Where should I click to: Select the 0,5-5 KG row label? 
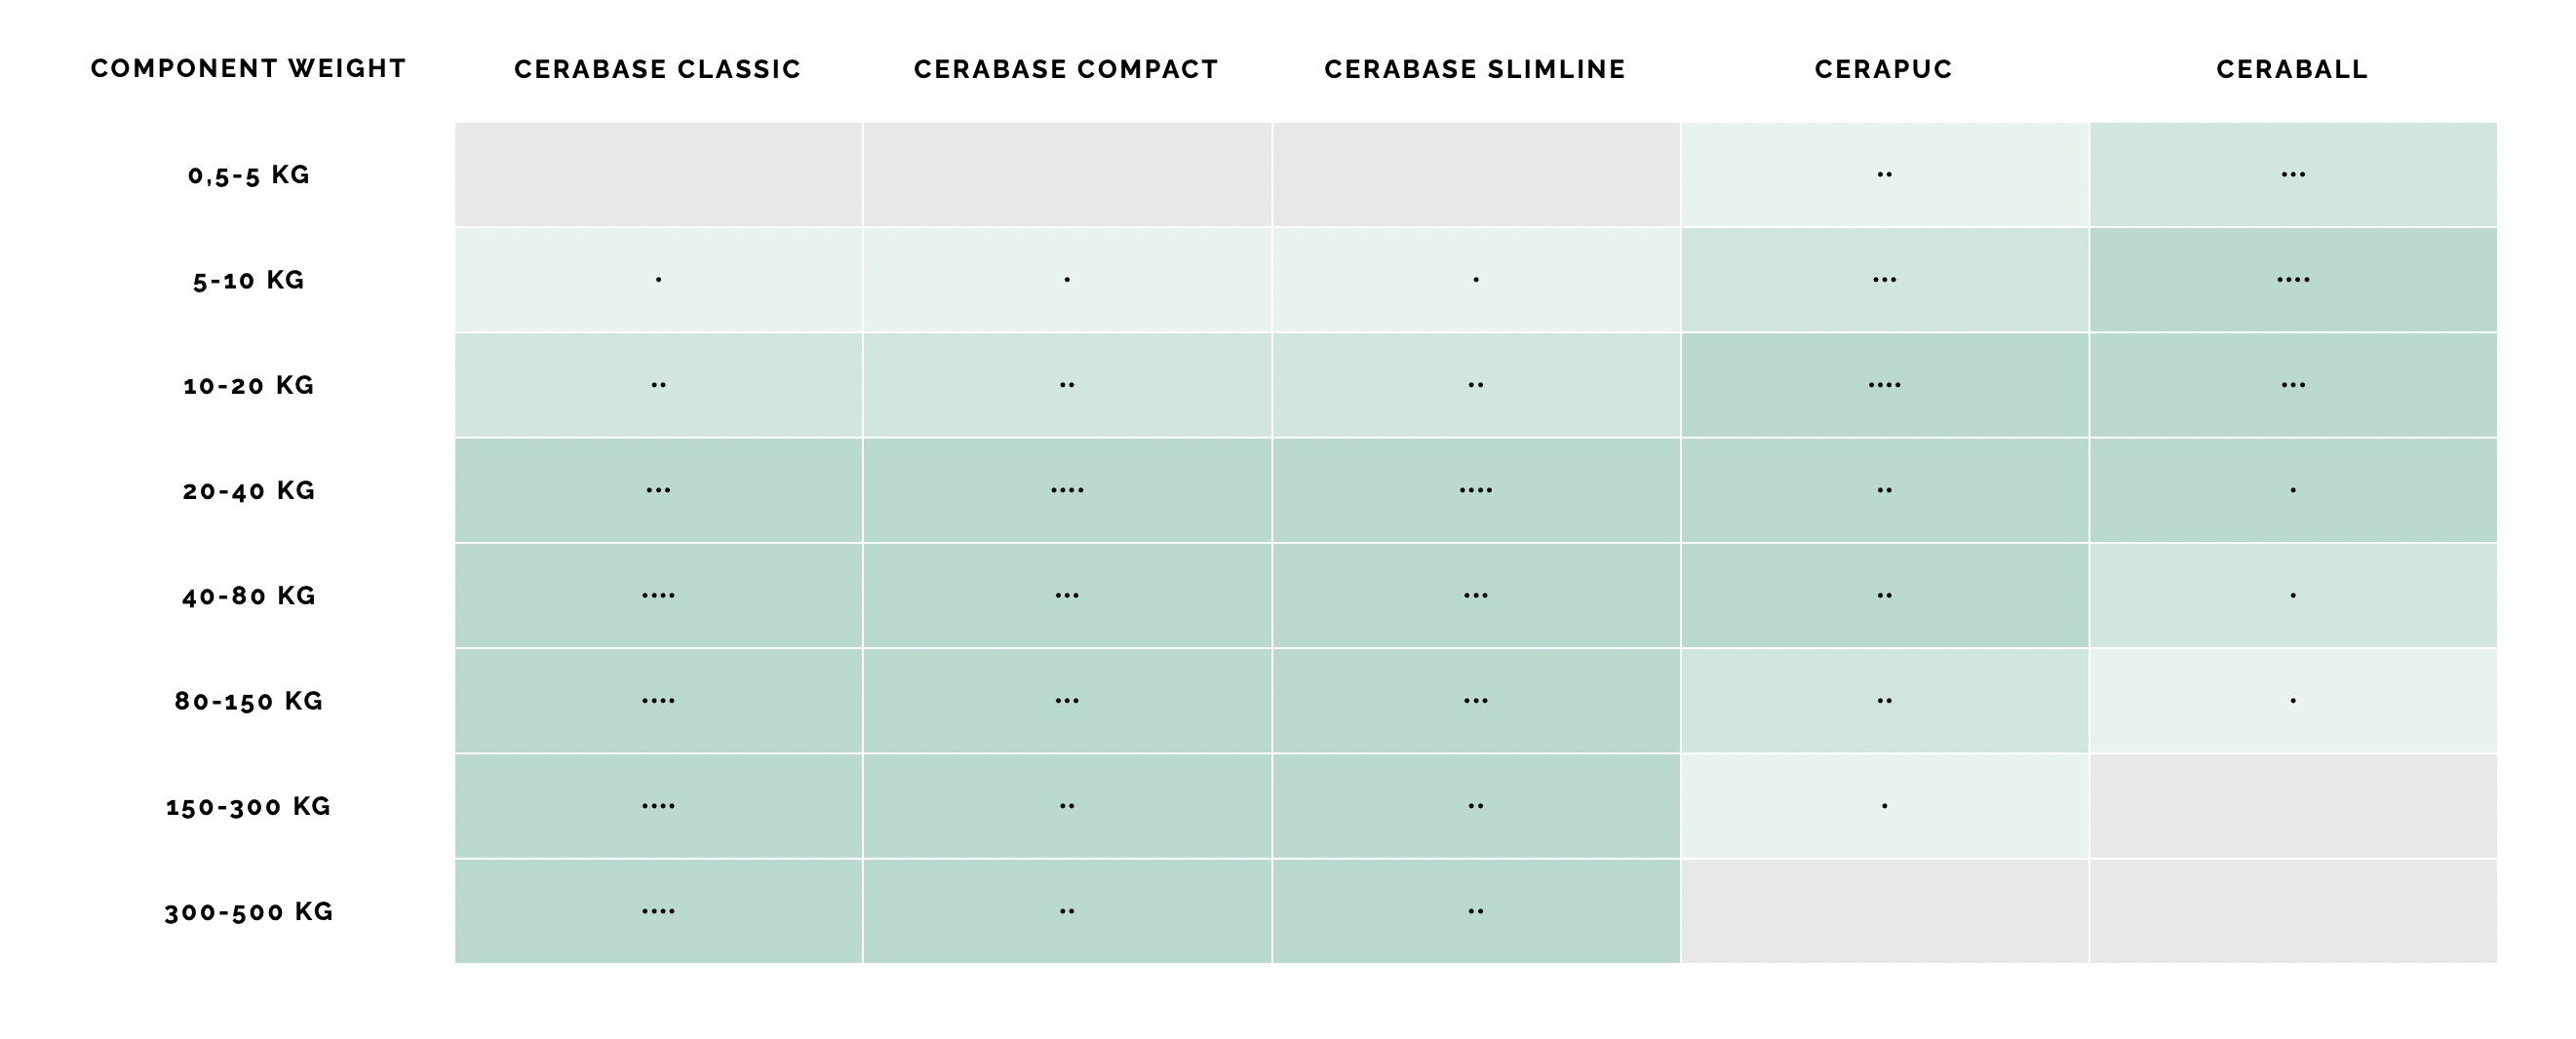tap(249, 175)
